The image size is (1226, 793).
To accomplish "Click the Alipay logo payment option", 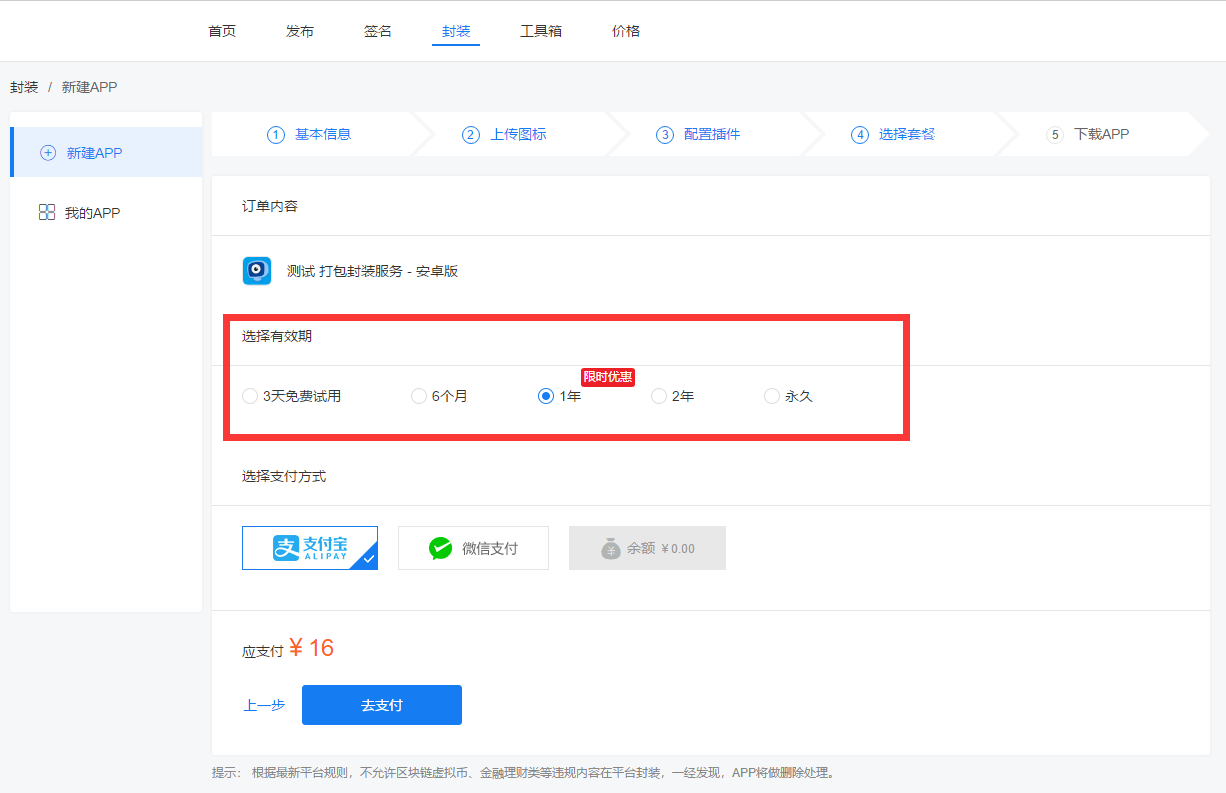I will 310,548.
